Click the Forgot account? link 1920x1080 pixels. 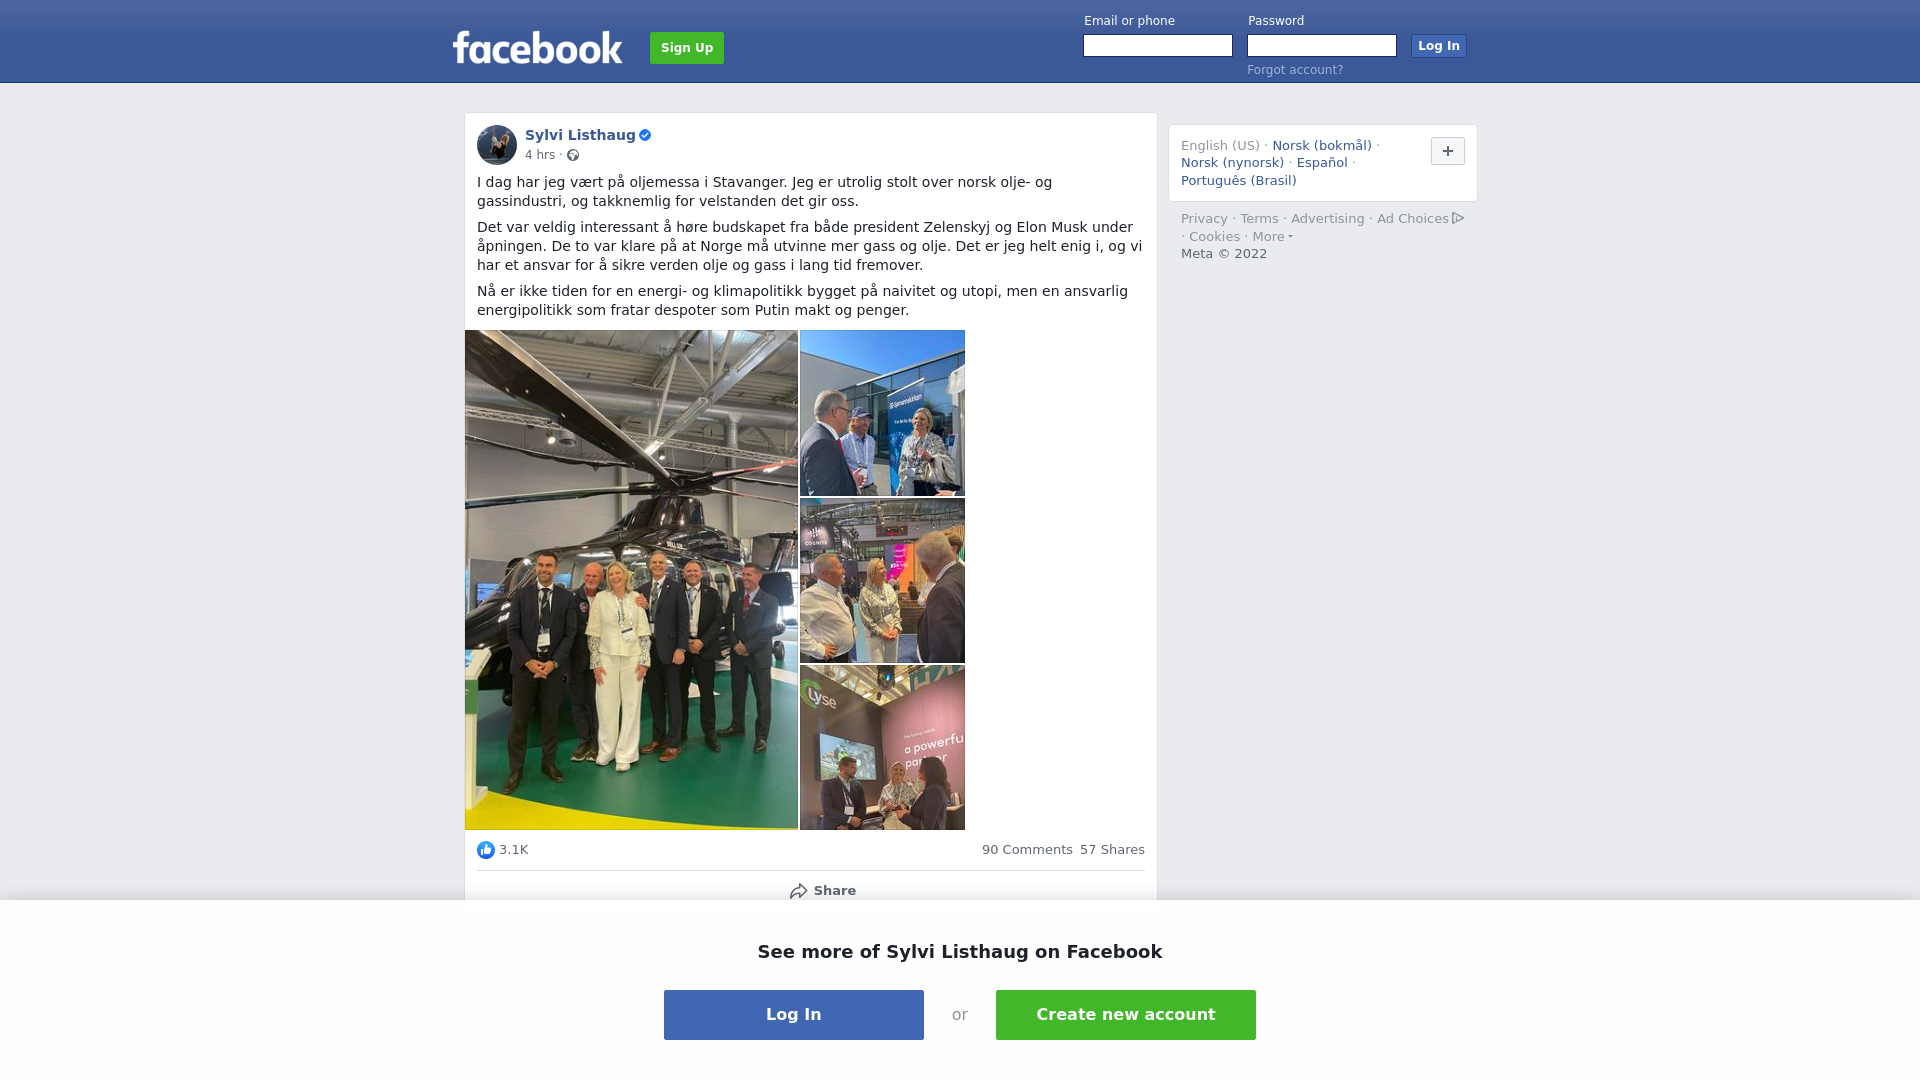coord(1295,70)
